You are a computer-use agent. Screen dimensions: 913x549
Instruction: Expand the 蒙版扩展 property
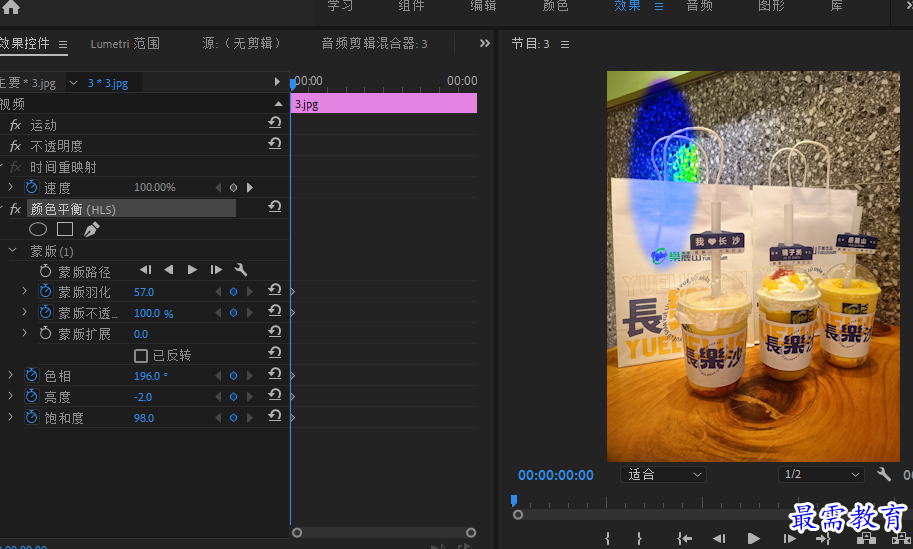click(24, 332)
